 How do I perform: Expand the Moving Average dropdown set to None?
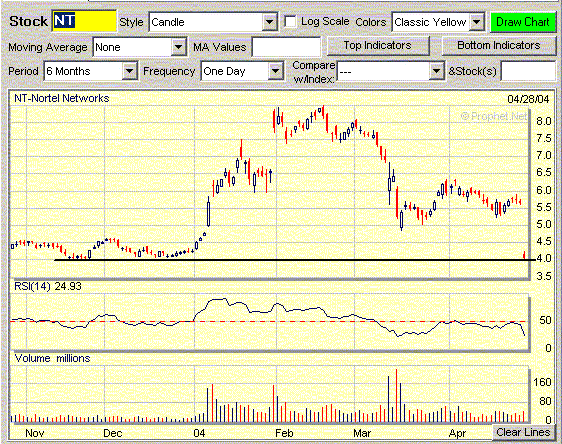[x=140, y=47]
